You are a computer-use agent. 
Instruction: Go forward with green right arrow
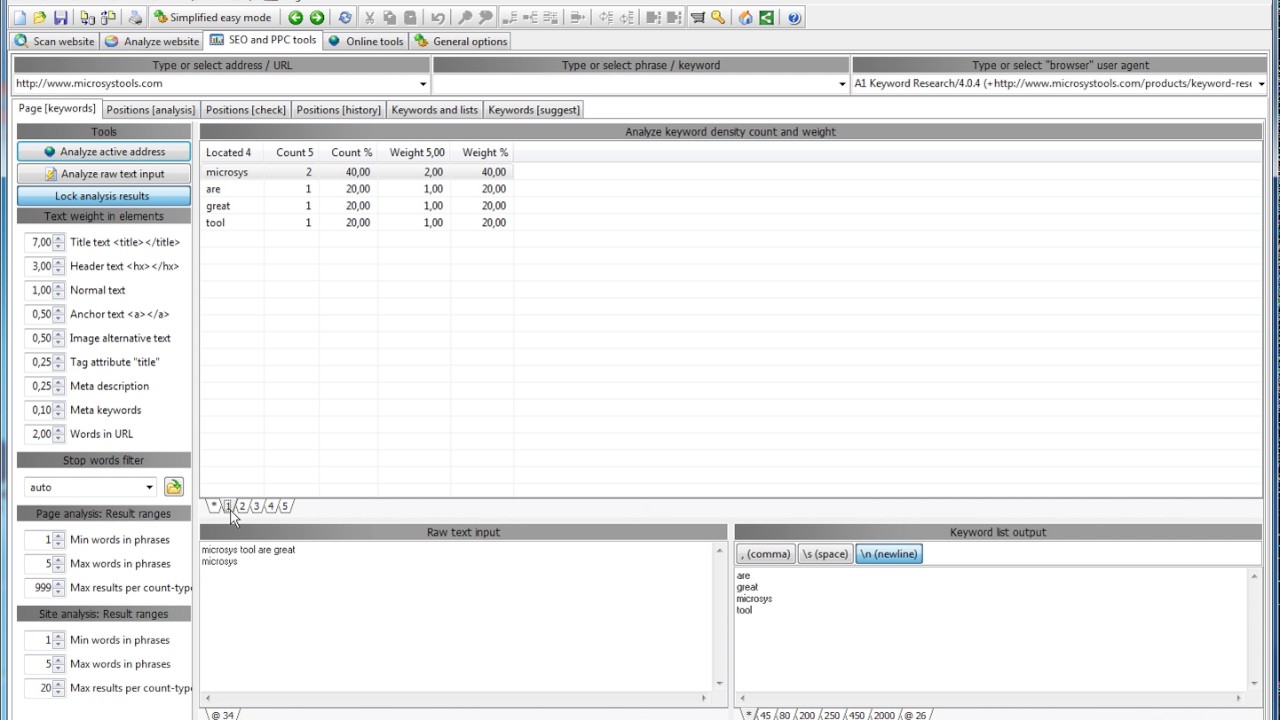tap(317, 18)
